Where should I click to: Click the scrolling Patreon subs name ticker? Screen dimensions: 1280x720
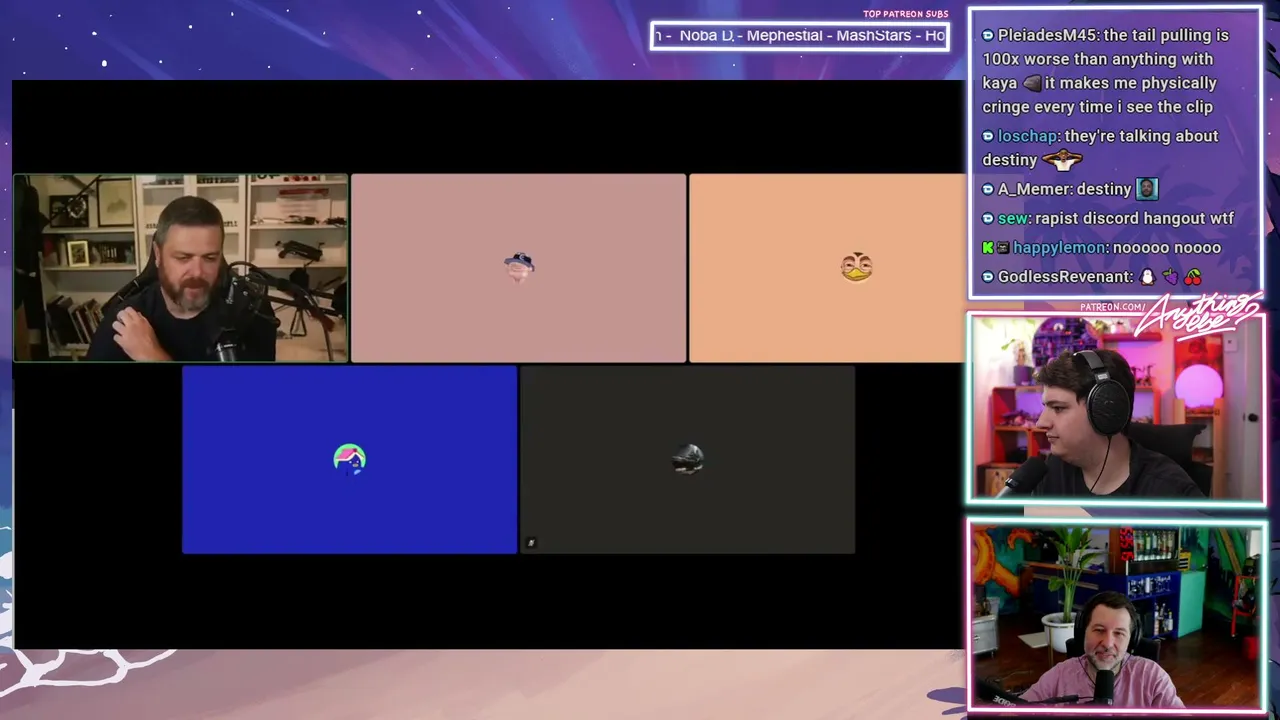tap(800, 36)
